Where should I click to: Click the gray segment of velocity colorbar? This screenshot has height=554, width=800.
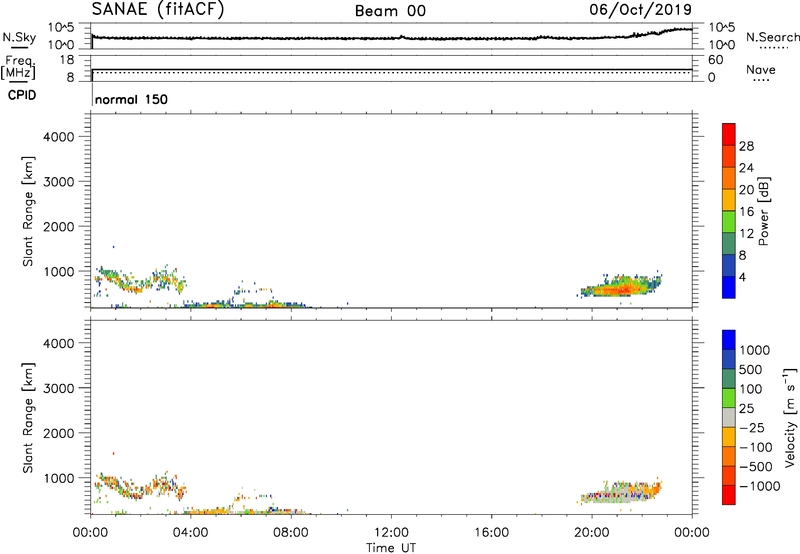(x=729, y=417)
